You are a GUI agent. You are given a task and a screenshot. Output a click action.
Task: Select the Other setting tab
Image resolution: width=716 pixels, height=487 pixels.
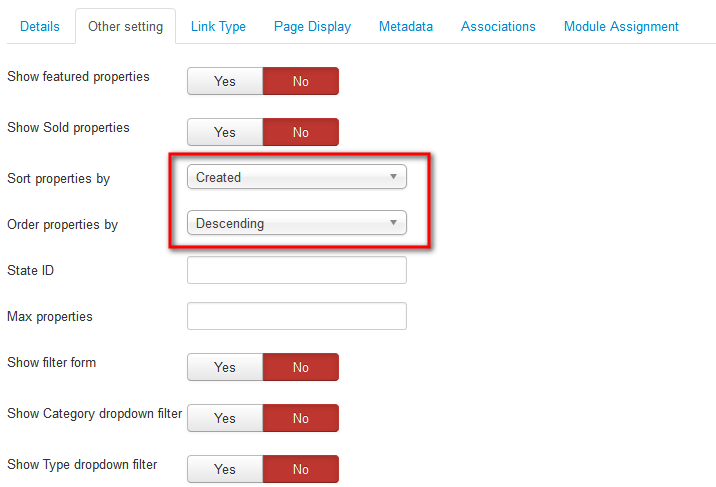(126, 26)
